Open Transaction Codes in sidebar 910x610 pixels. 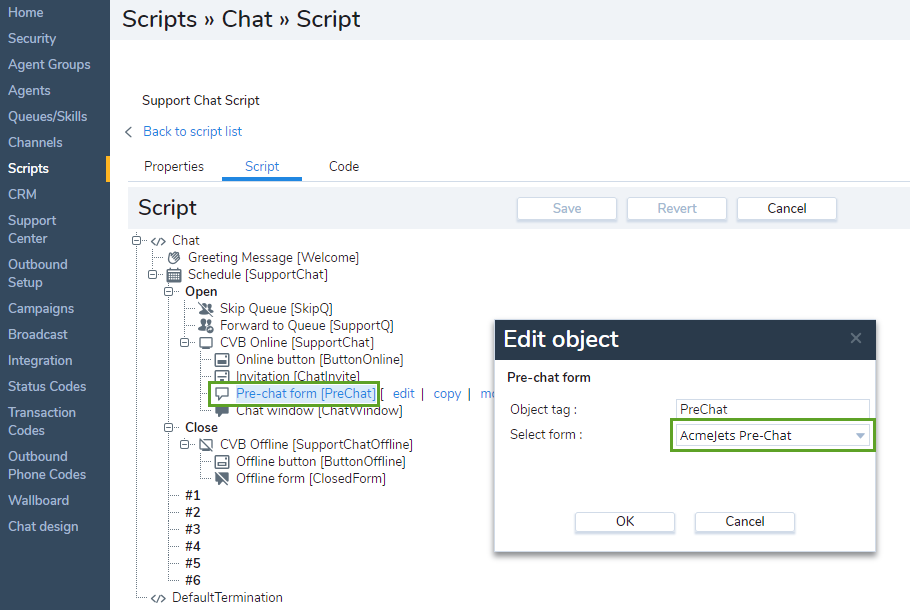[42, 421]
